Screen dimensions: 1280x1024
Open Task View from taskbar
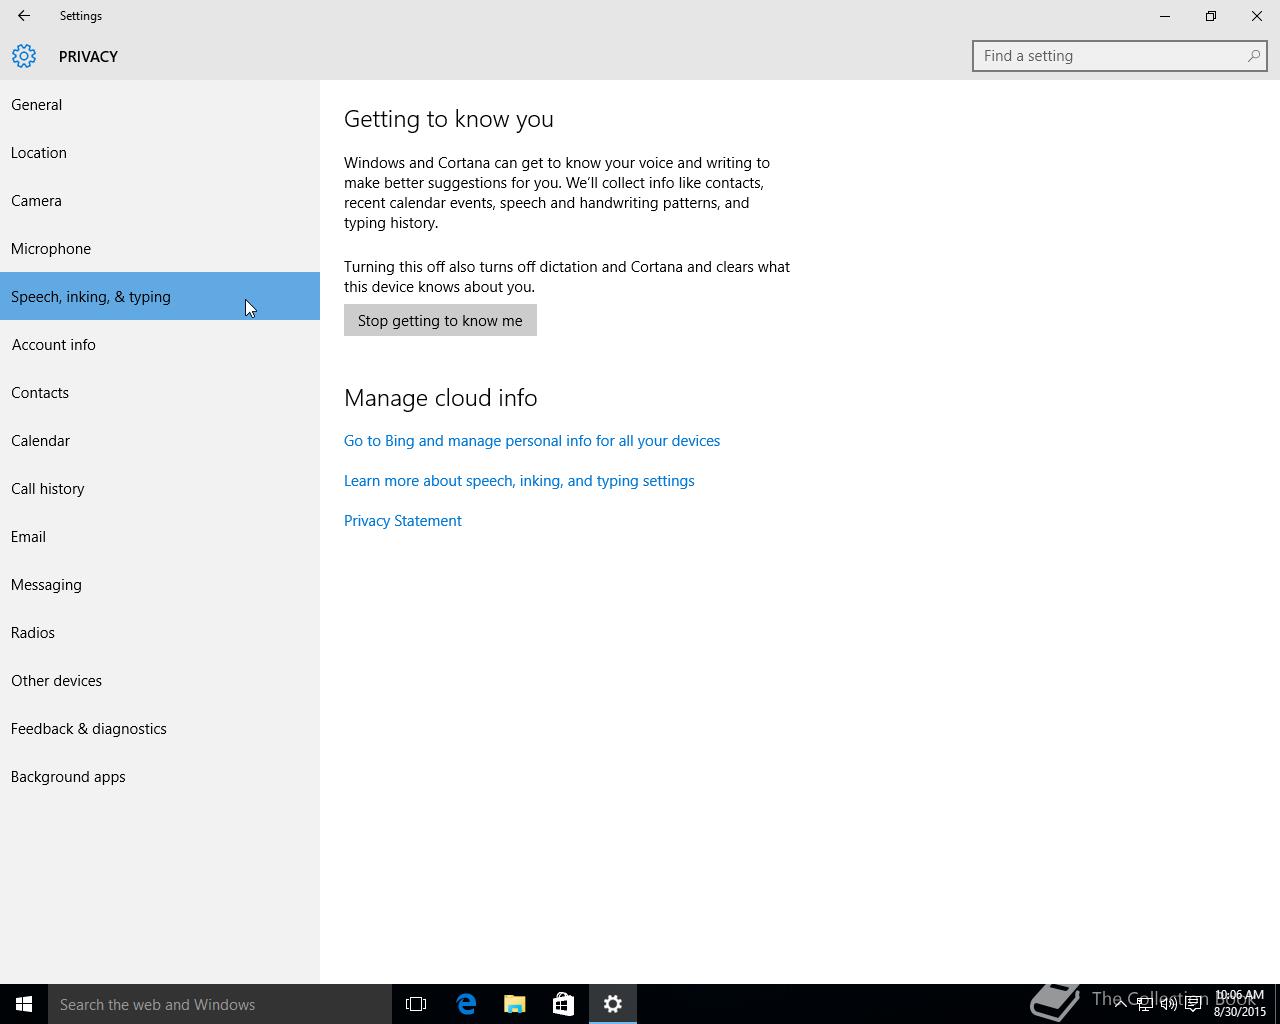click(416, 1004)
